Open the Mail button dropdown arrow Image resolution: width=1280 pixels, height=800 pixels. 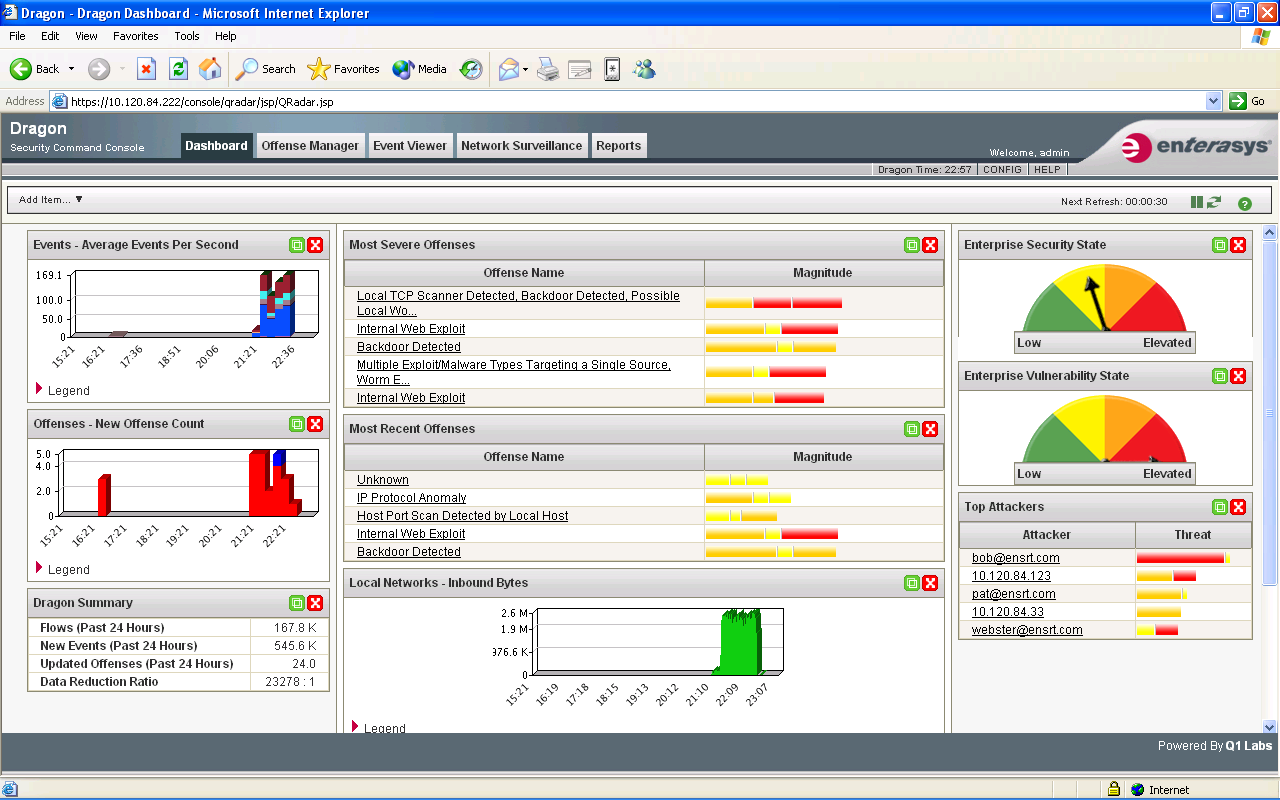coord(526,69)
